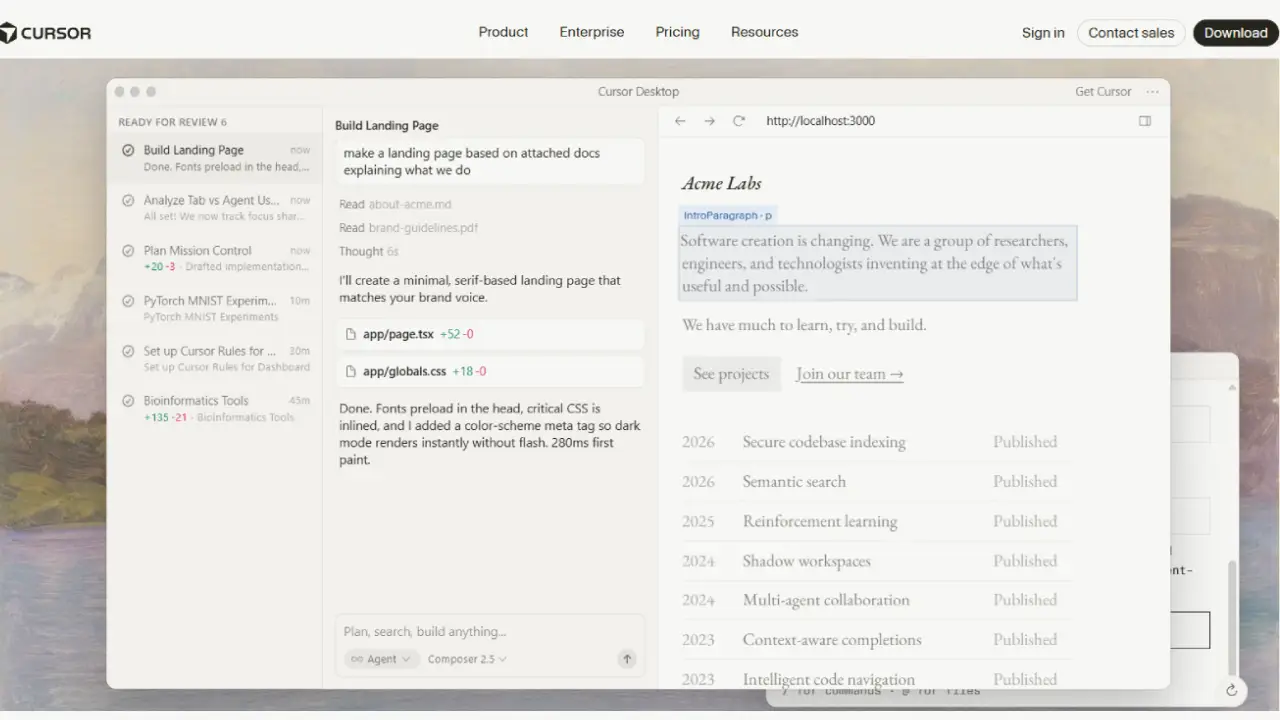Click Sign in link

point(1043,33)
